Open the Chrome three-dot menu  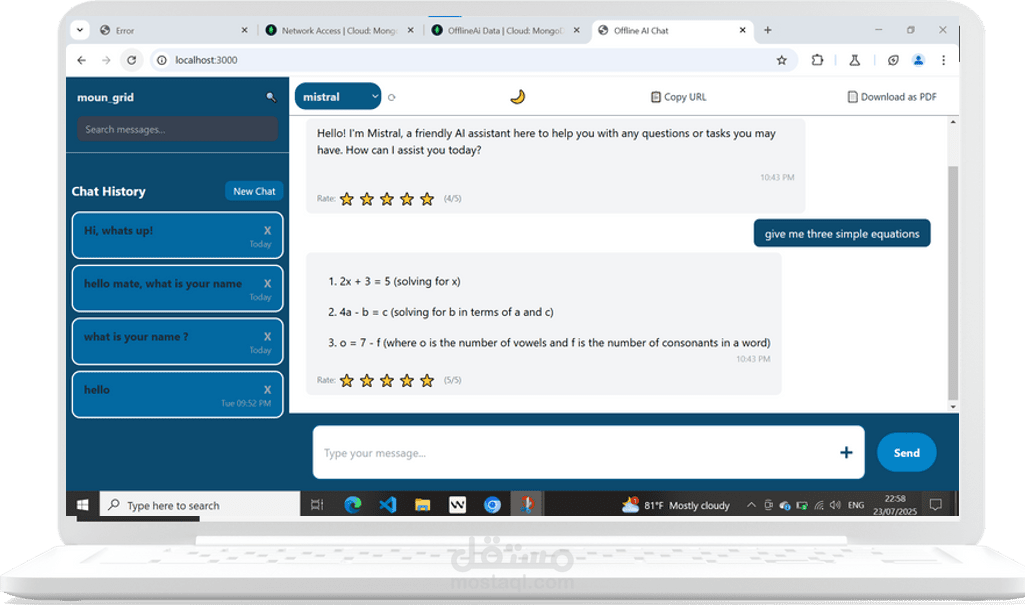(943, 60)
